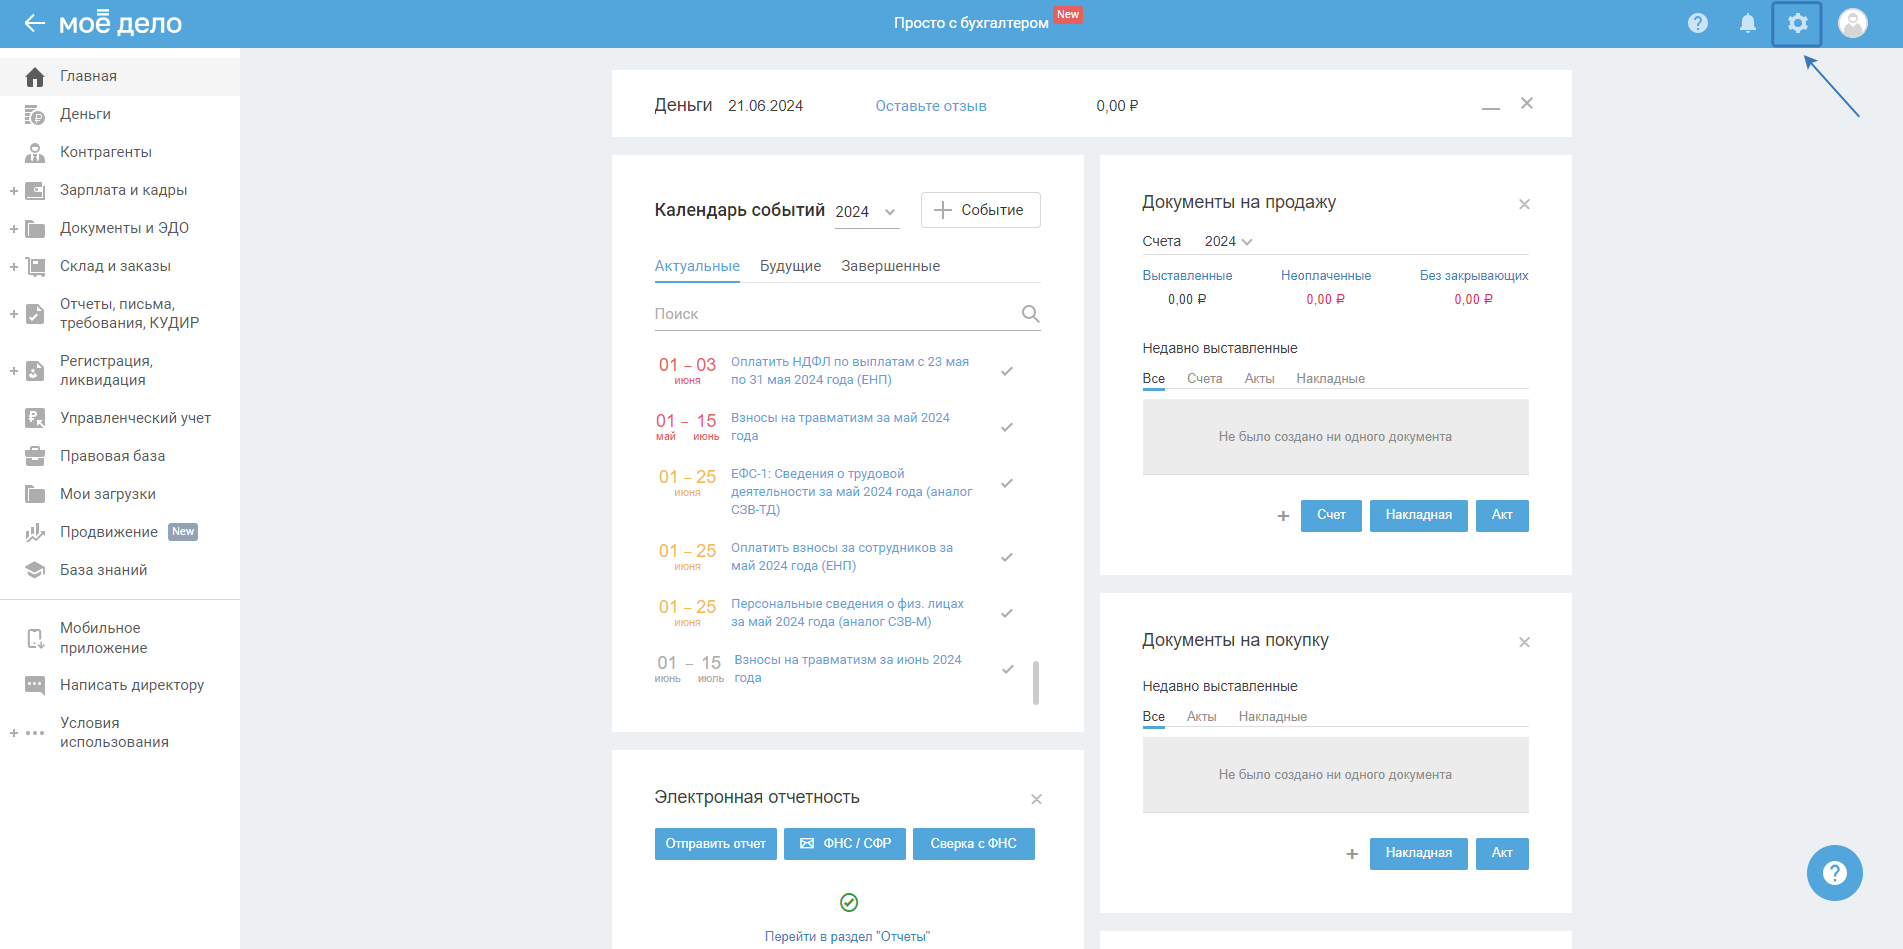Select Счета tab in Недавно выставленные
The image size is (1903, 949).
click(1205, 379)
